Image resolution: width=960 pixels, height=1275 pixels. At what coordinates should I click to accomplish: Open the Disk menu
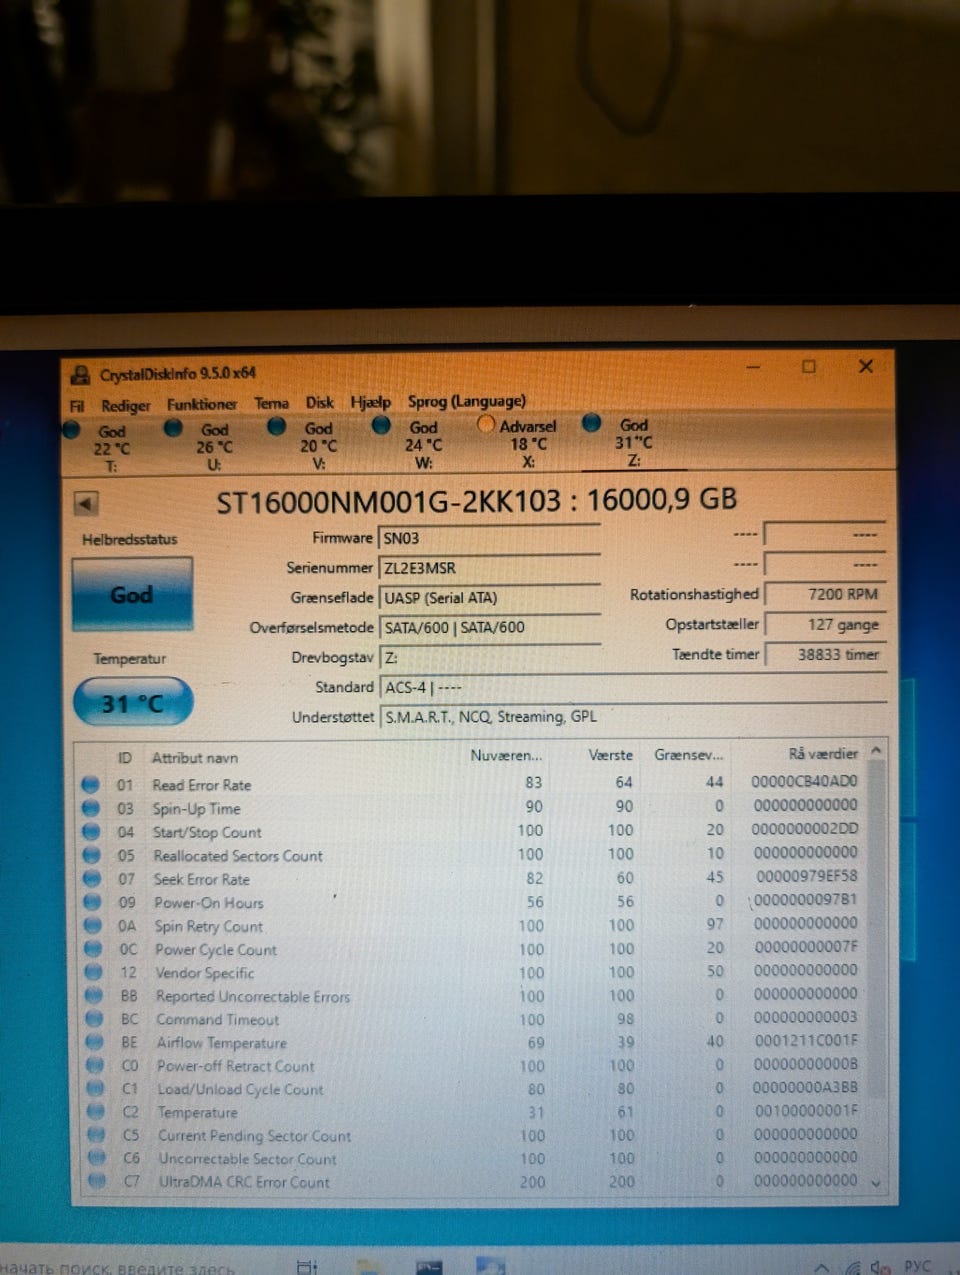[x=320, y=402]
